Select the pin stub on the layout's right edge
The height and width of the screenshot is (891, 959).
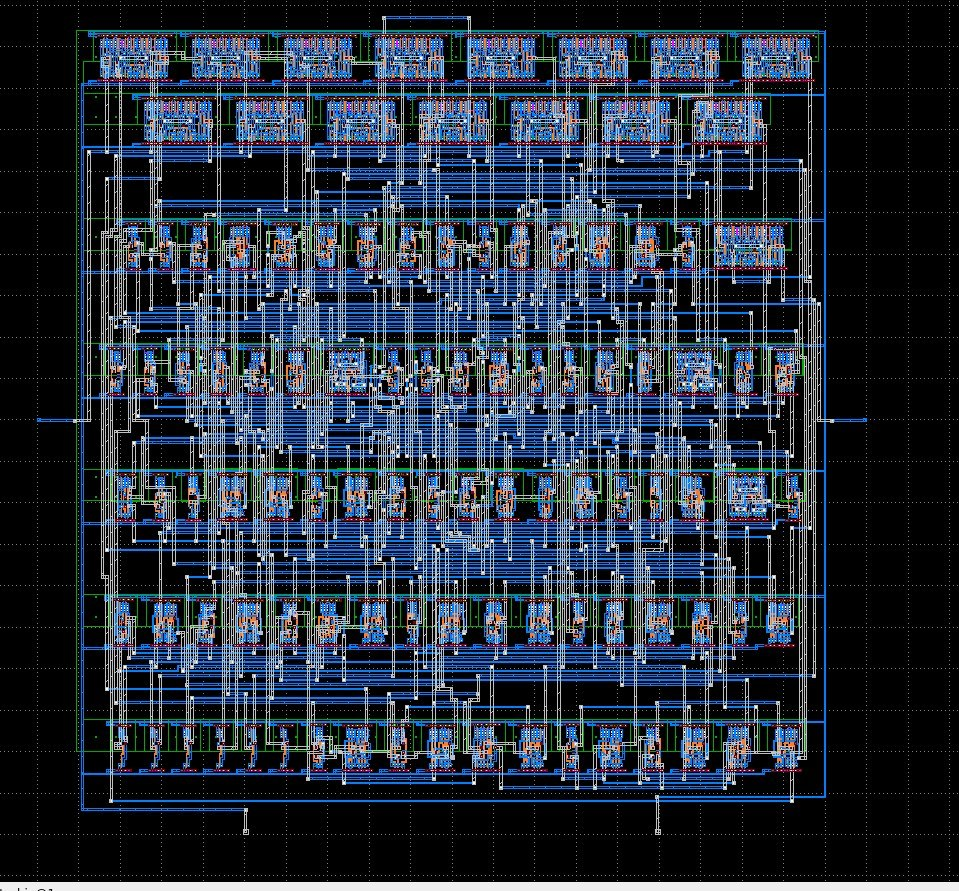tap(846, 420)
